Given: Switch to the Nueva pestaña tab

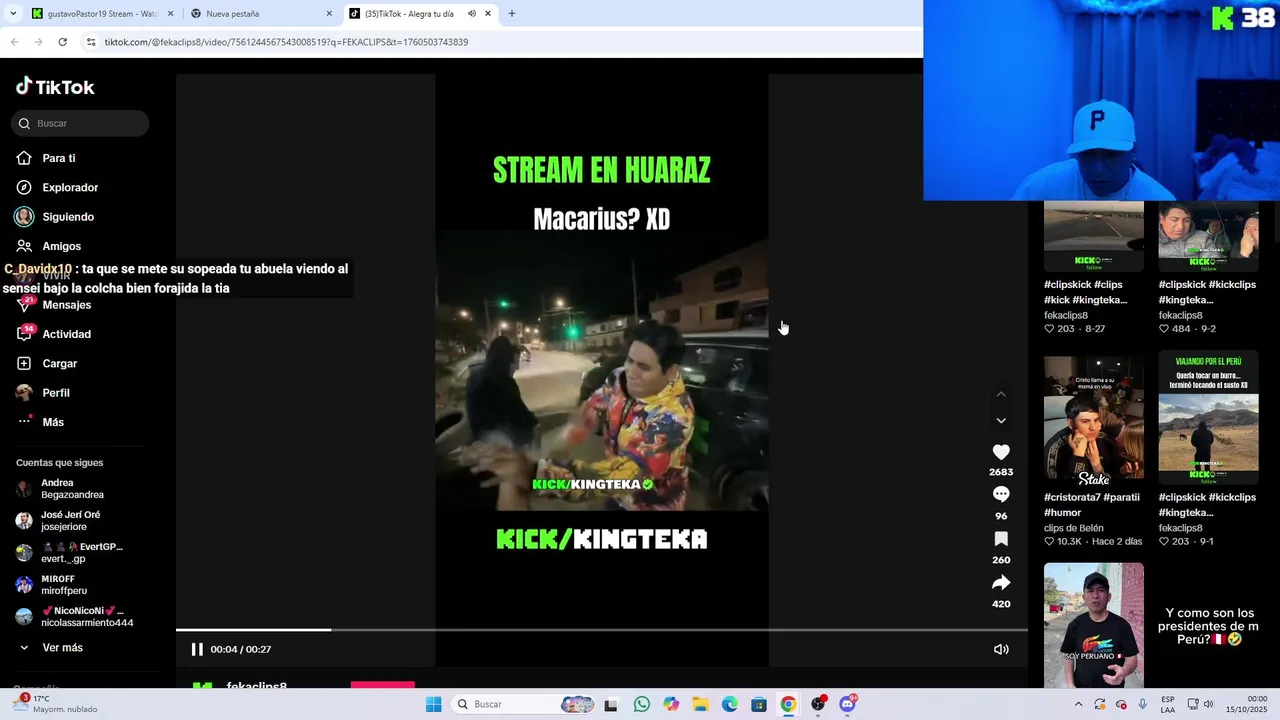Looking at the screenshot, I should coord(261,14).
